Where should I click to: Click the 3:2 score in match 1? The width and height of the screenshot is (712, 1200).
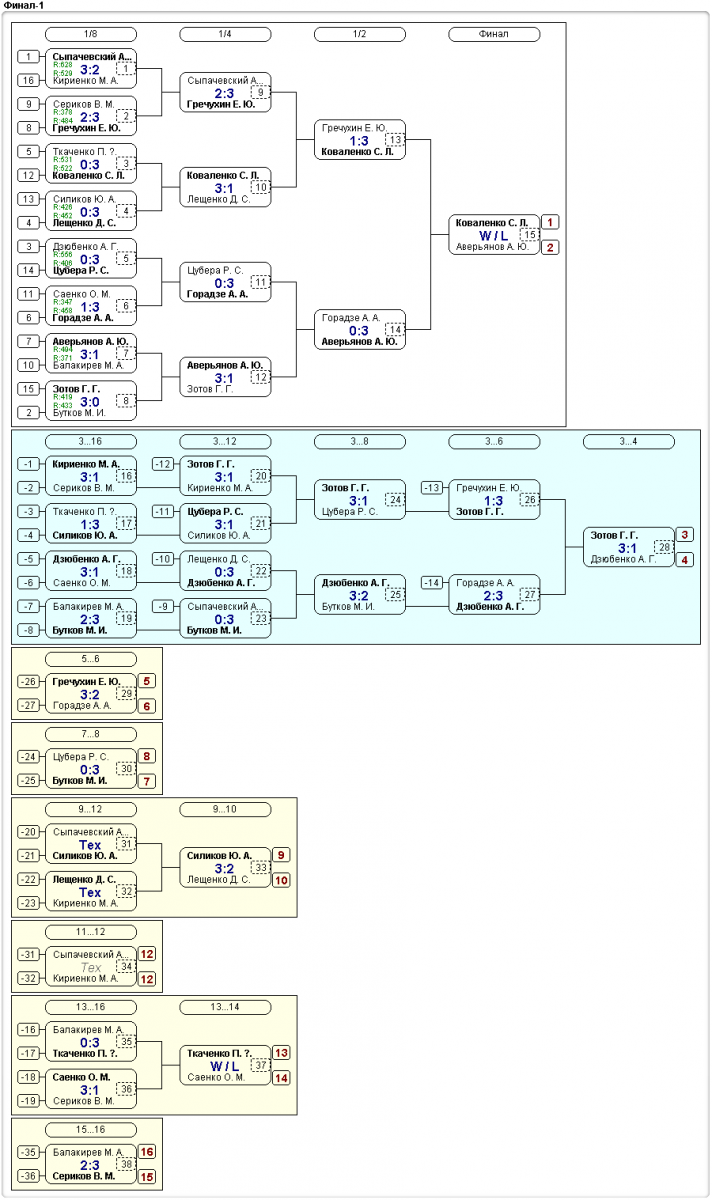click(90, 69)
